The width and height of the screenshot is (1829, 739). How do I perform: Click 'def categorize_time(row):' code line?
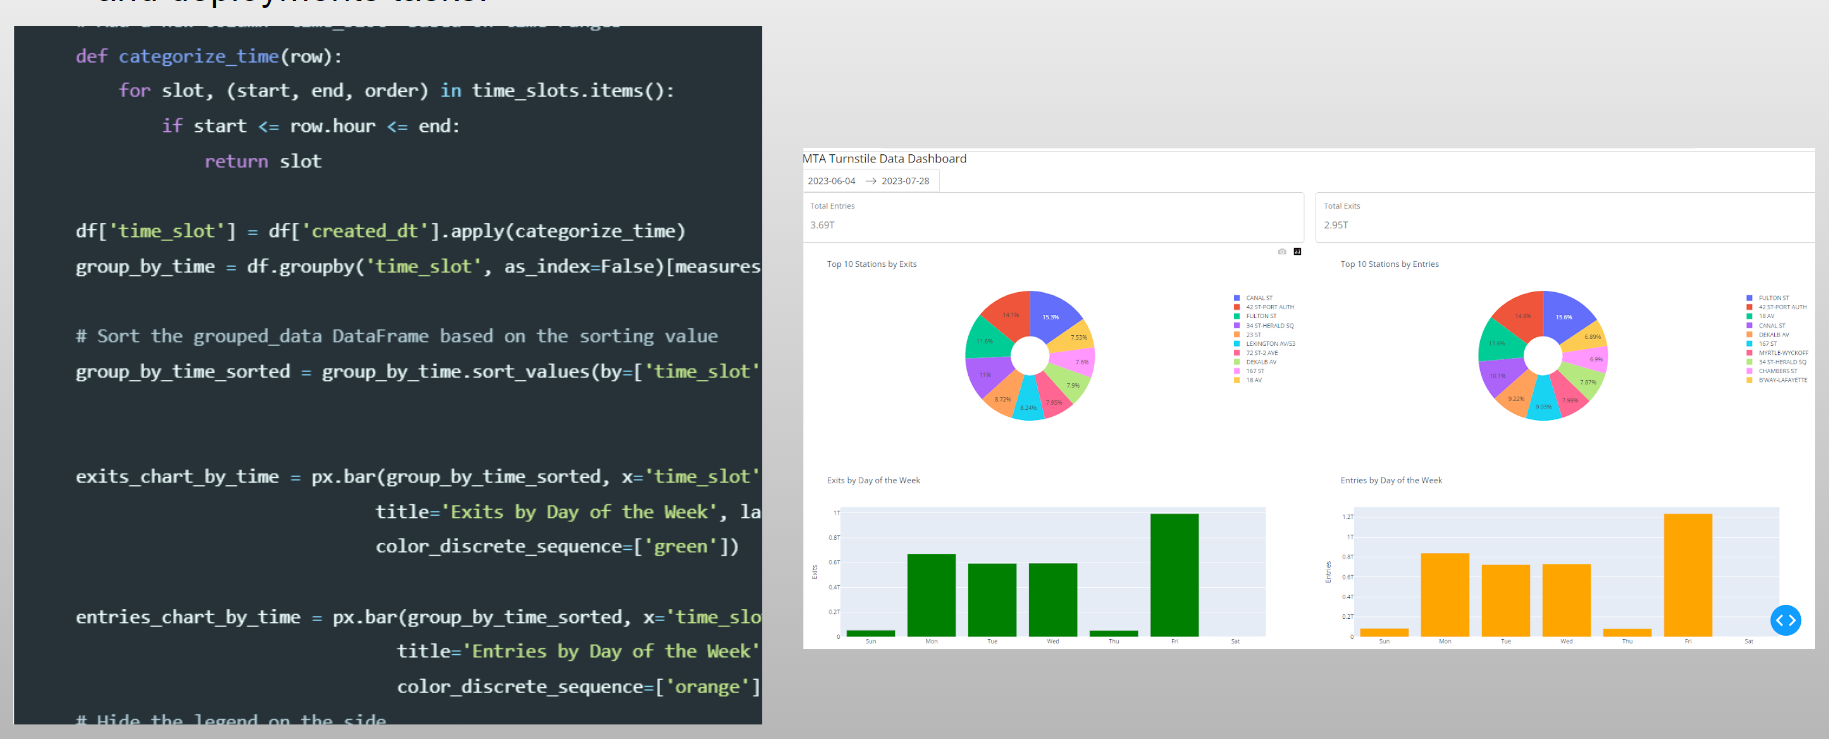tap(209, 56)
